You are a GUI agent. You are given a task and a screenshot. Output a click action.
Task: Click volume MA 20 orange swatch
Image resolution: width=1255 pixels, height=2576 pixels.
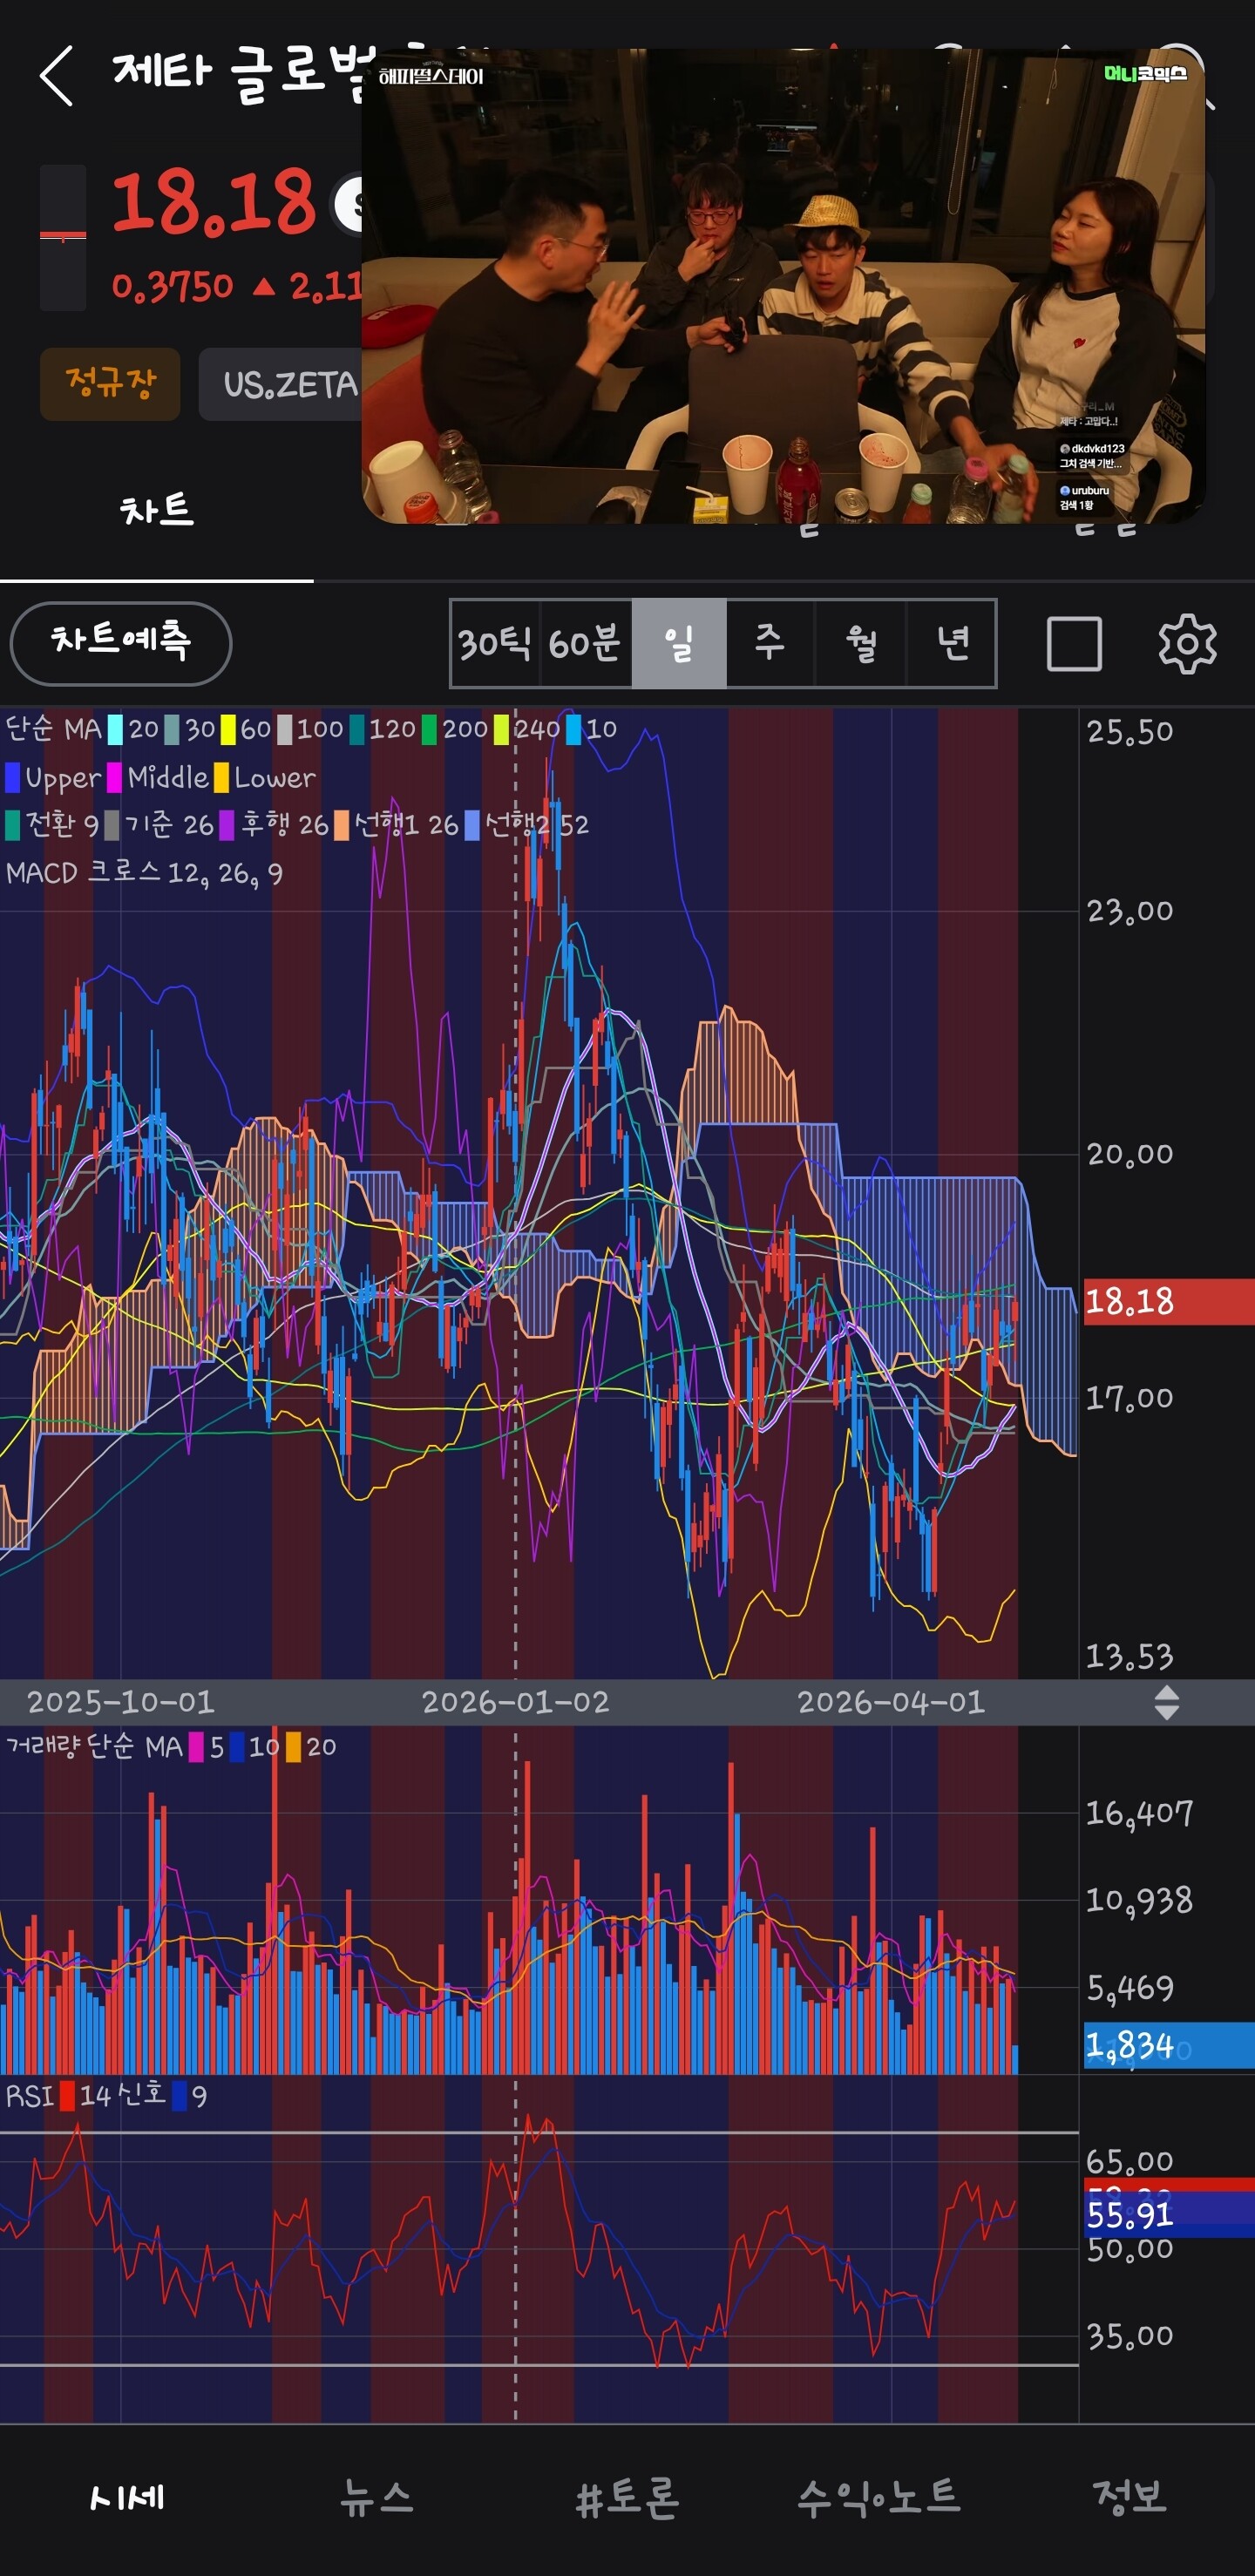(293, 1747)
